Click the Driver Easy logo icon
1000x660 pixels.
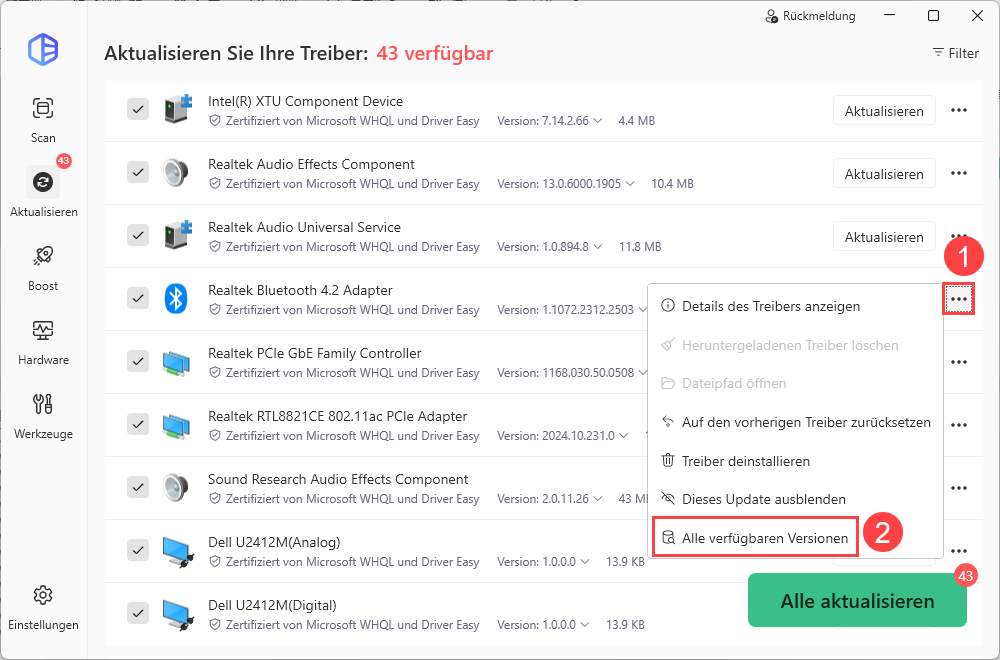[43, 49]
